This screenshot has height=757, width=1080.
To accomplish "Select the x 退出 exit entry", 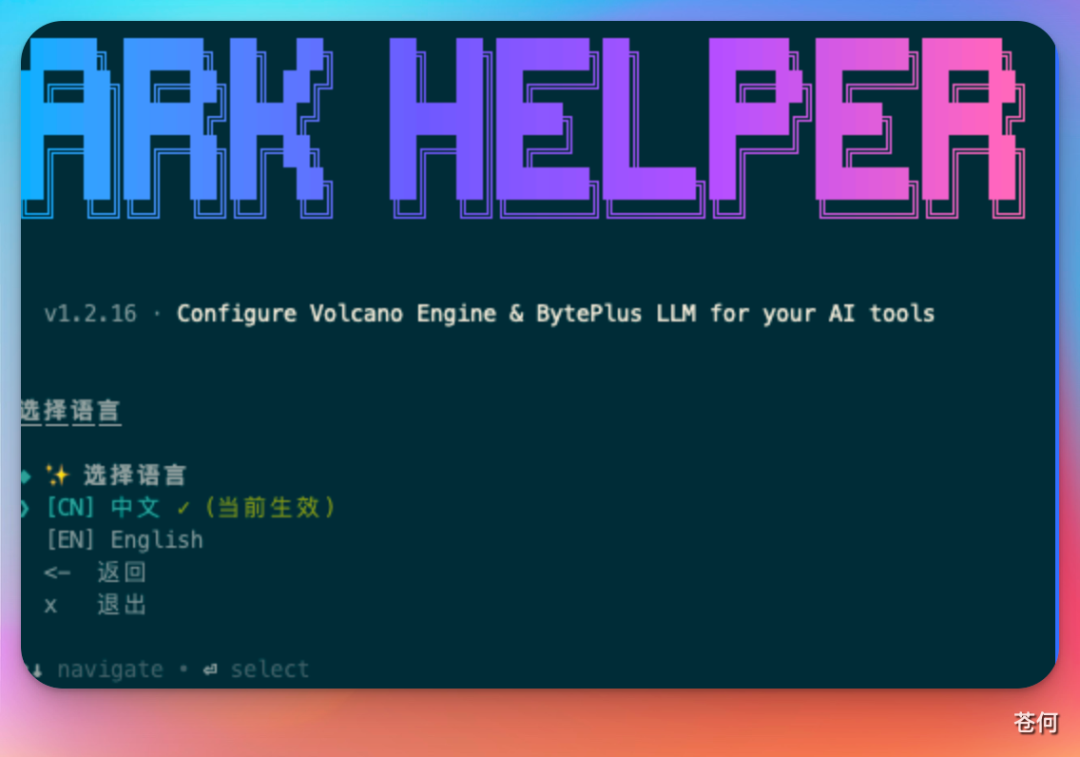I will [95, 605].
